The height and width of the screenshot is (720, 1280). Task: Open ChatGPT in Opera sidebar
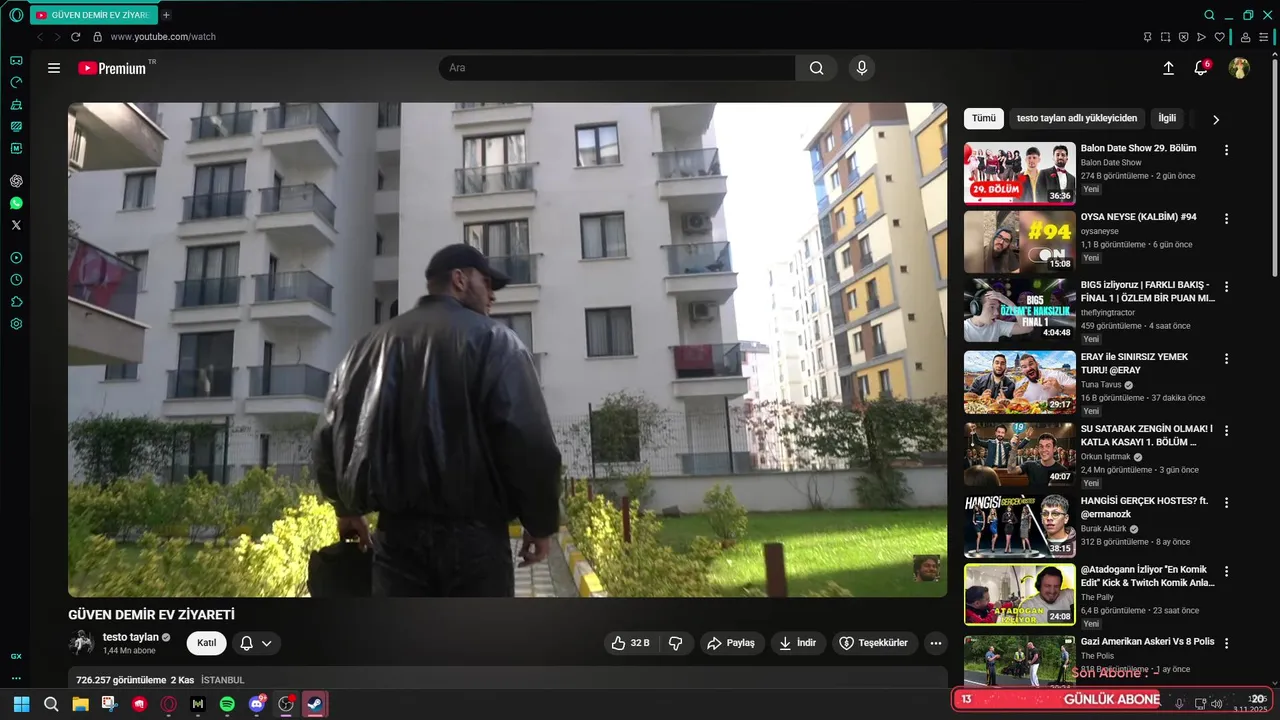tap(16, 181)
